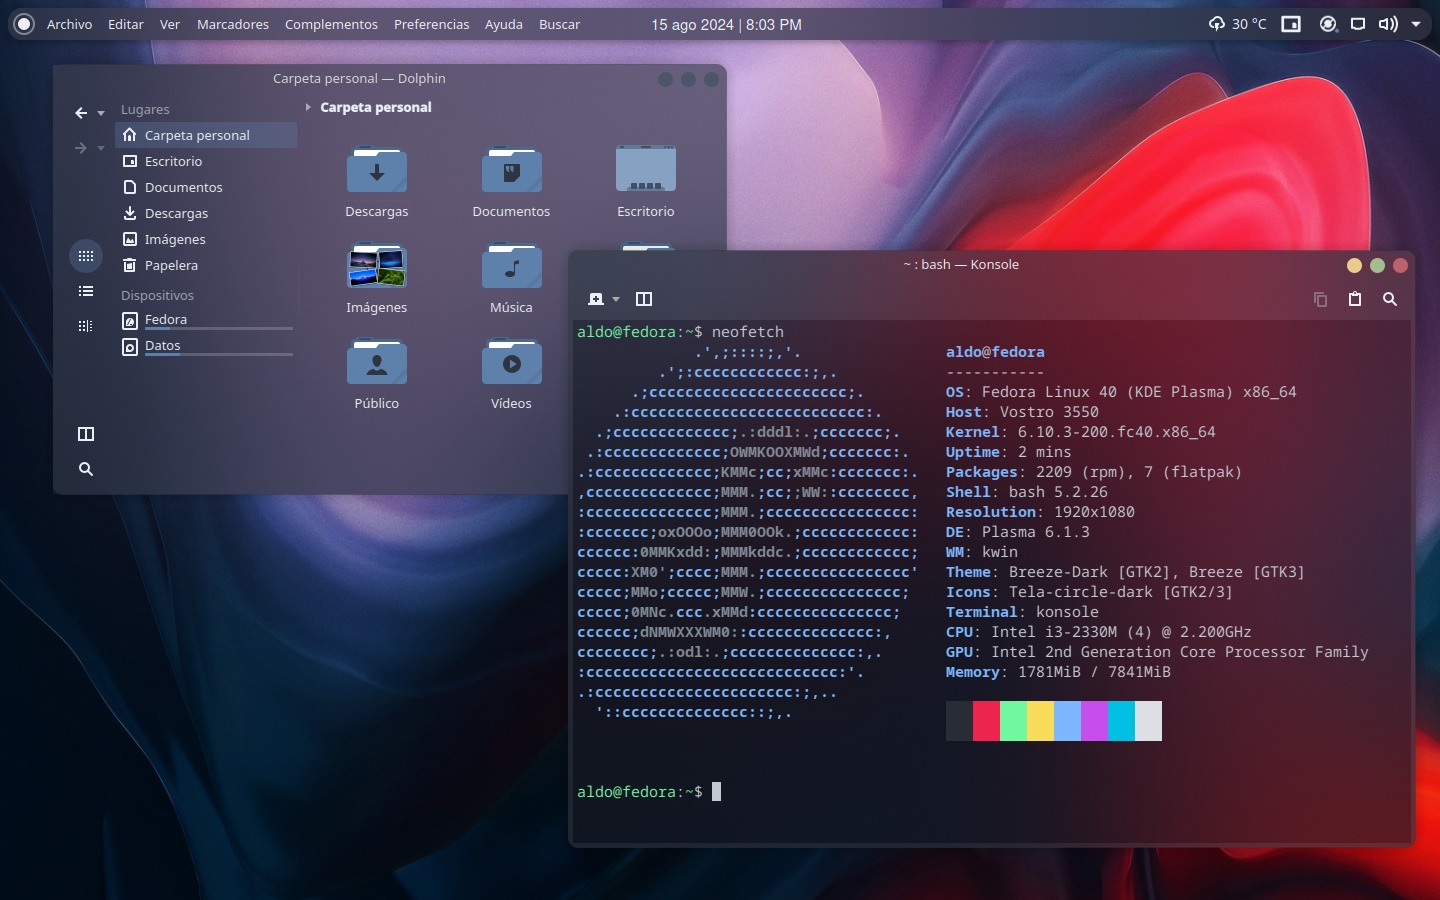Select Escritorio in the Lugares sidebar
Image resolution: width=1440 pixels, height=900 pixels.
tap(206, 161)
